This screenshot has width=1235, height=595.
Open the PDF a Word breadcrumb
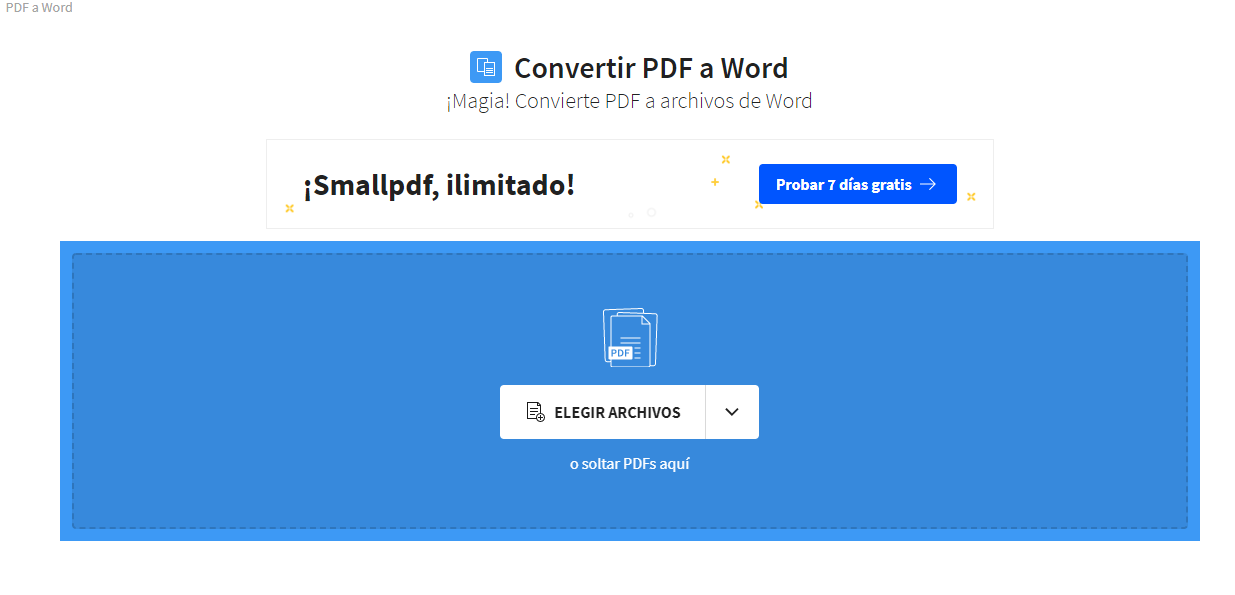pyautogui.click(x=37, y=8)
